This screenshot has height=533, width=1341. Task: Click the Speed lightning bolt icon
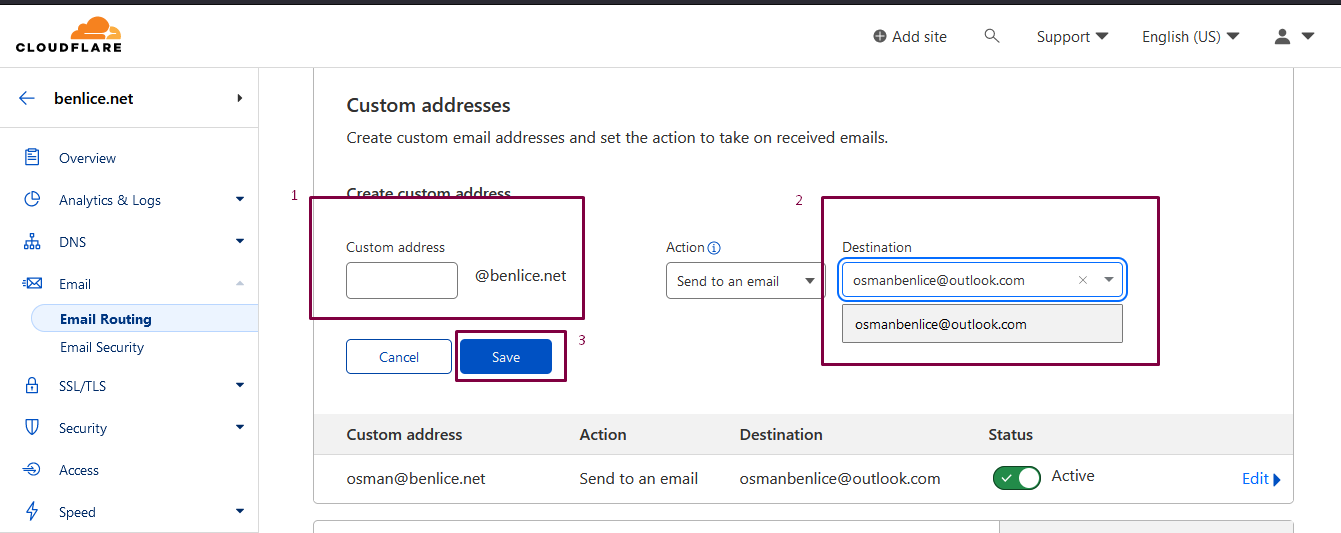pyautogui.click(x=32, y=511)
